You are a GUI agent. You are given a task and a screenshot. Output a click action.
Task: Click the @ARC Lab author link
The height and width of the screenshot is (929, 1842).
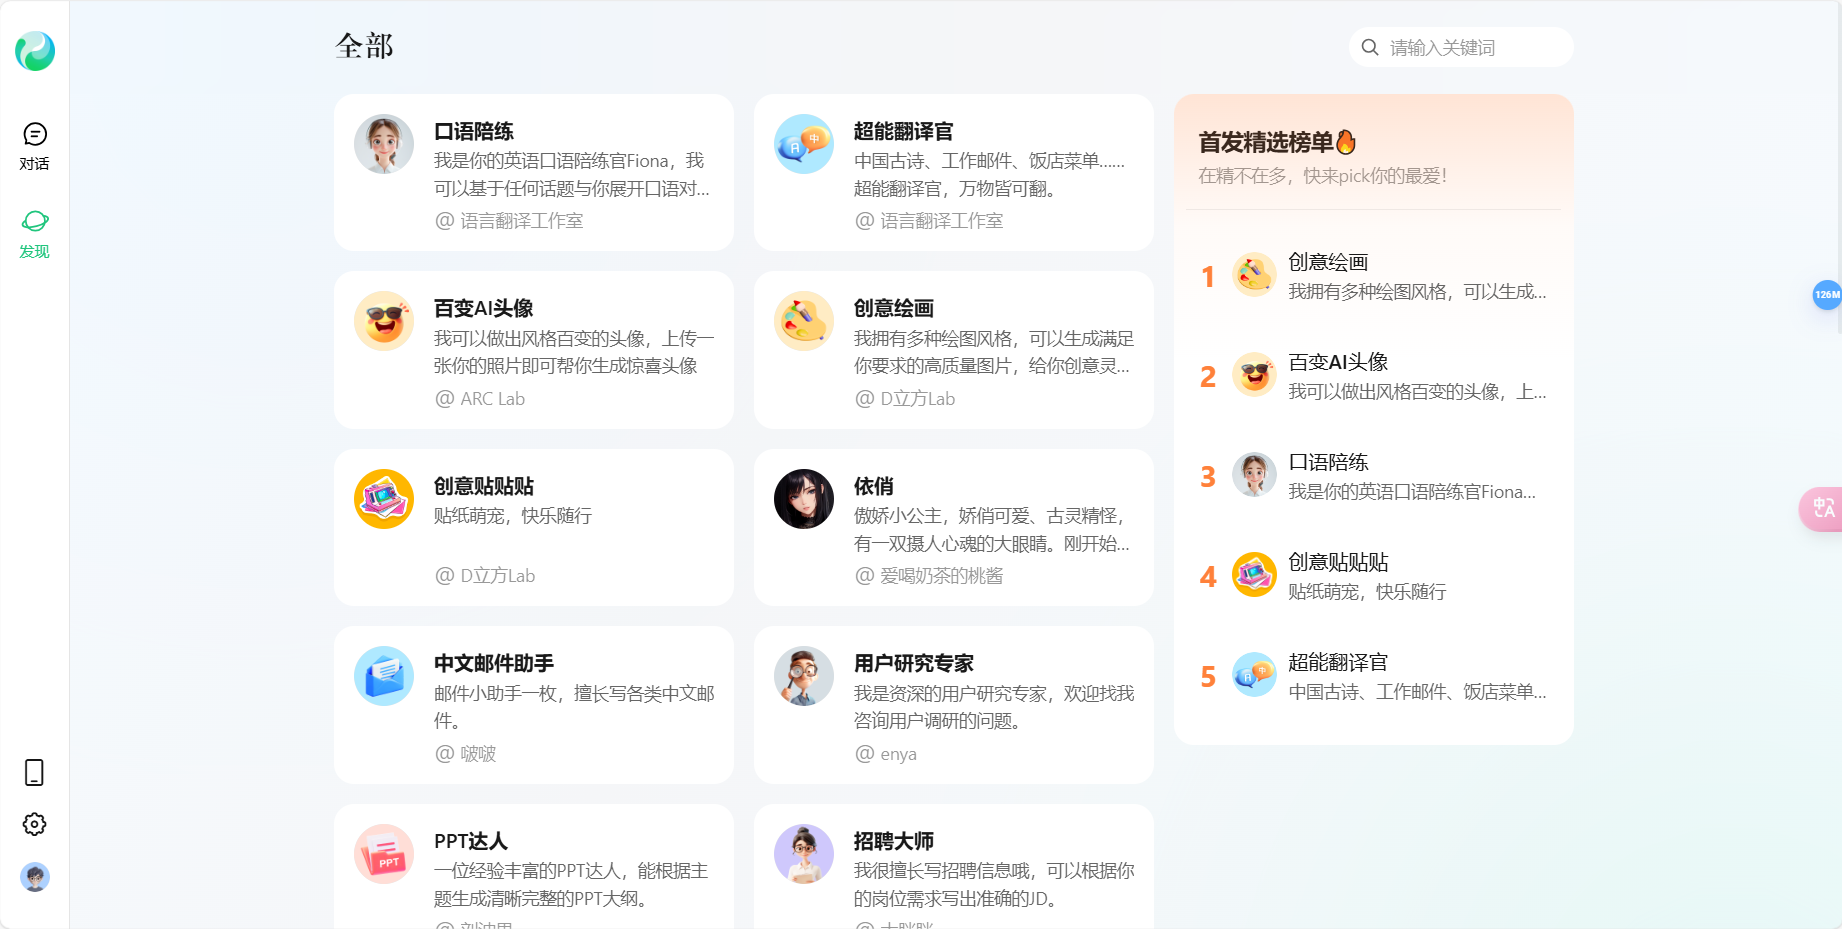click(x=481, y=398)
